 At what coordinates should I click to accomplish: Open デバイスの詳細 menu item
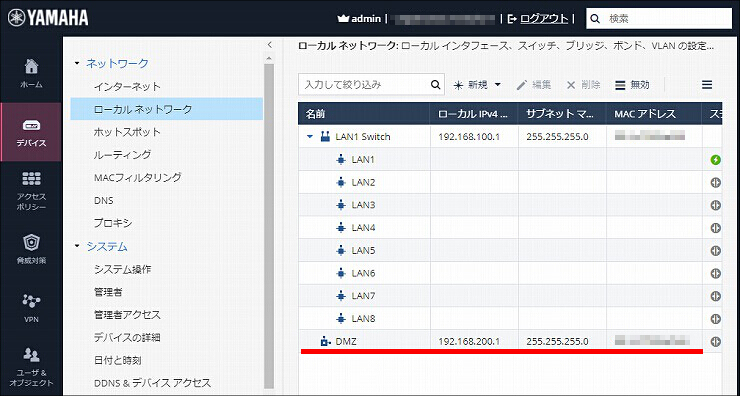tap(127, 337)
